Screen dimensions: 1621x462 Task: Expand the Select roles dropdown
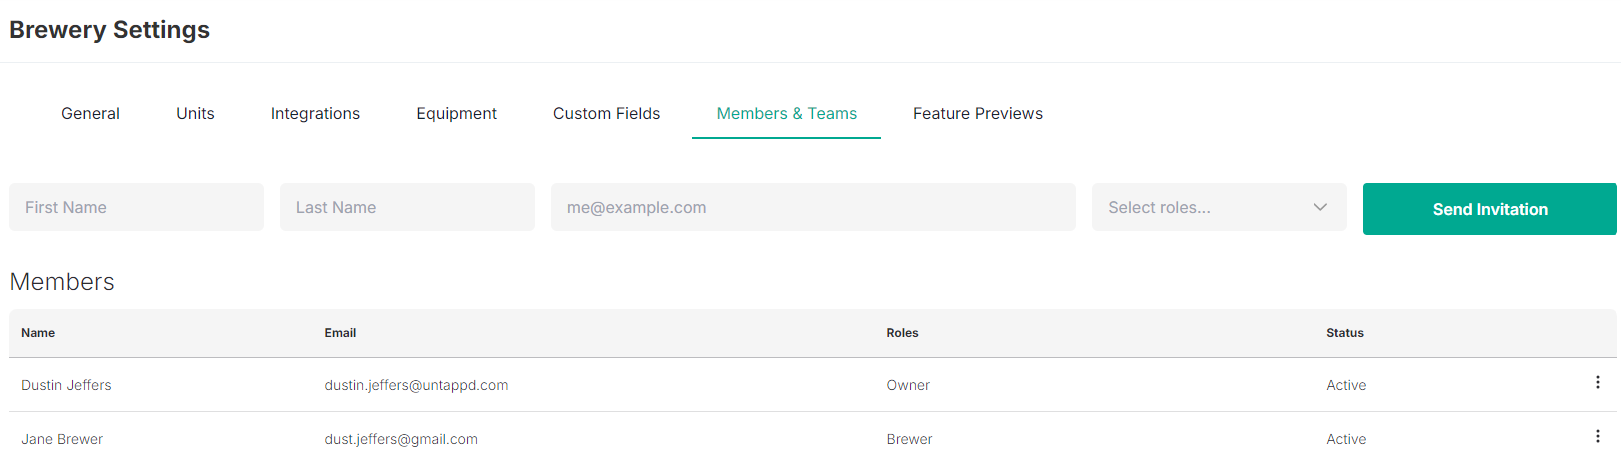click(x=1219, y=207)
